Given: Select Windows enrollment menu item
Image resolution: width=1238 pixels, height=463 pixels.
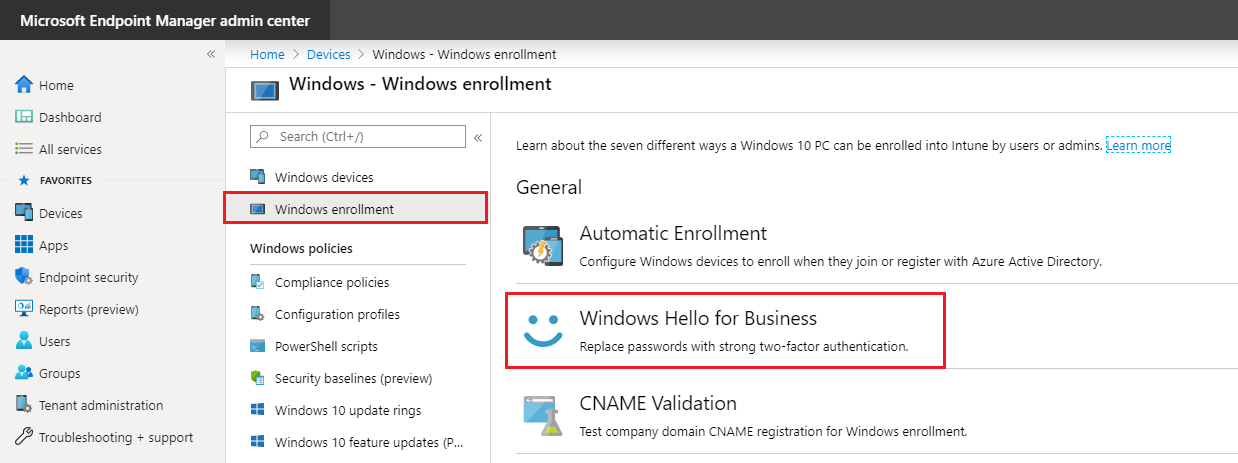Looking at the screenshot, I should point(334,209).
